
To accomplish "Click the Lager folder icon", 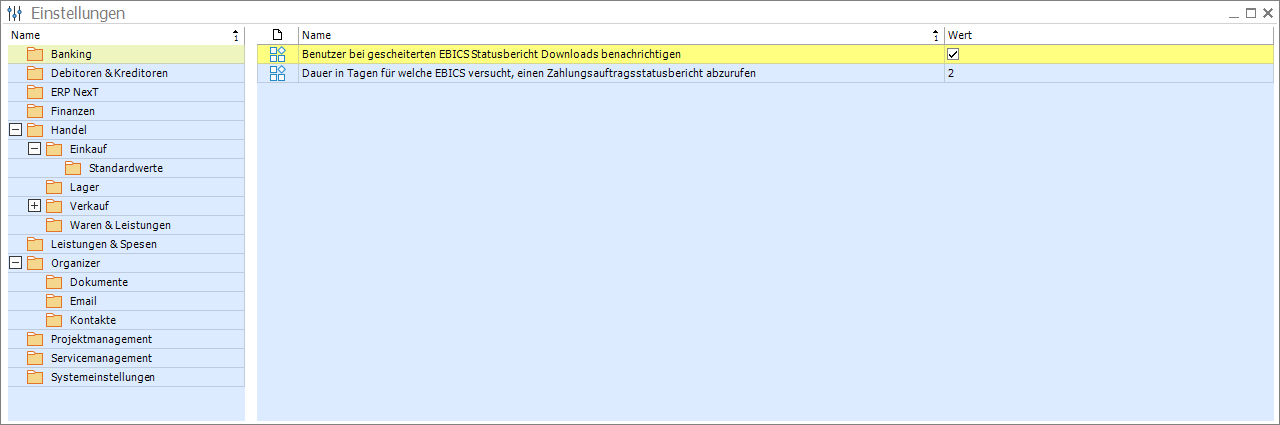I will 54,187.
